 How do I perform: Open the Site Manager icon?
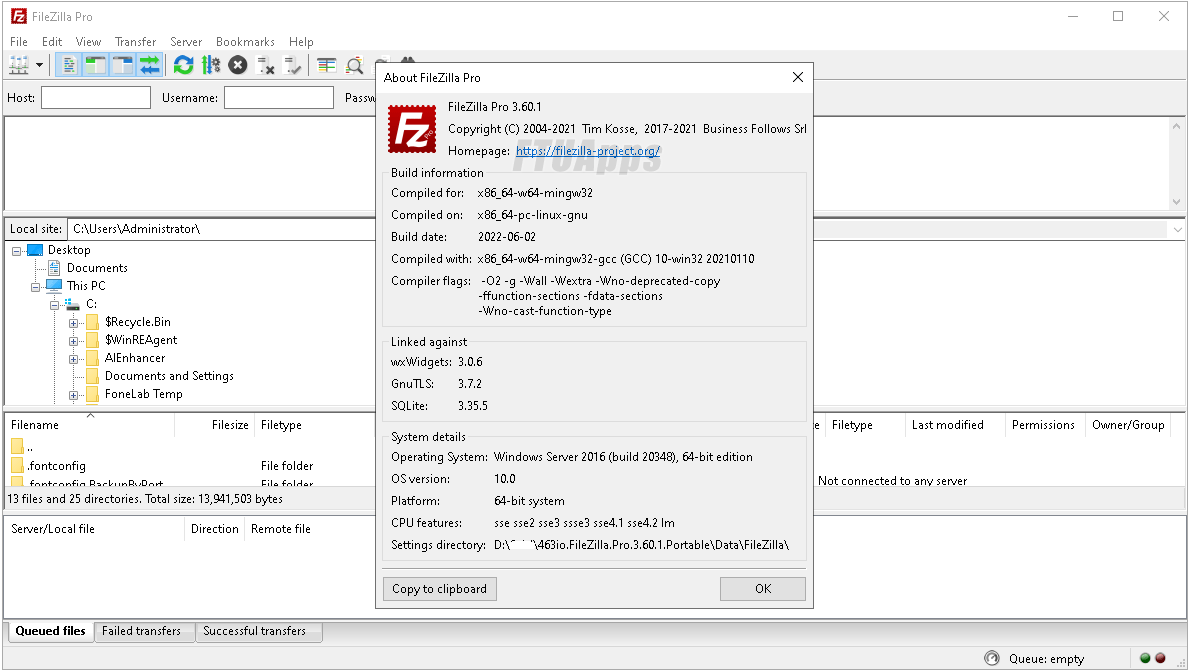pyautogui.click(x=19, y=65)
